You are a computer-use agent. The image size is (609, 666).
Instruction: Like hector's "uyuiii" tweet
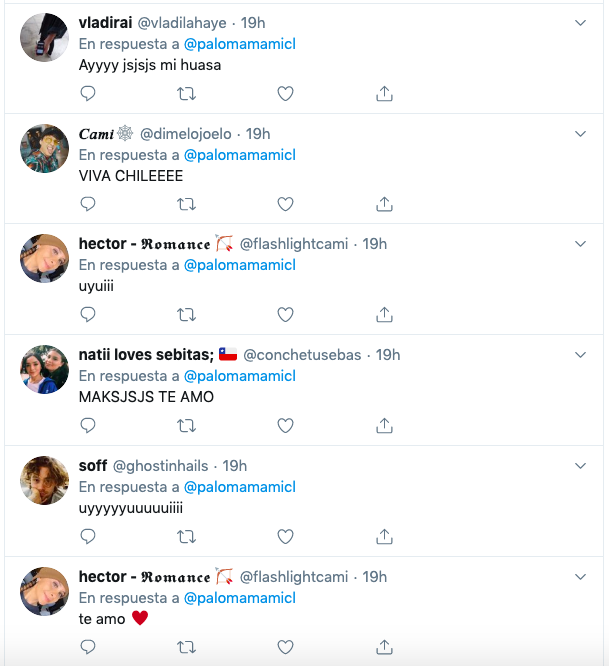pyautogui.click(x=285, y=315)
